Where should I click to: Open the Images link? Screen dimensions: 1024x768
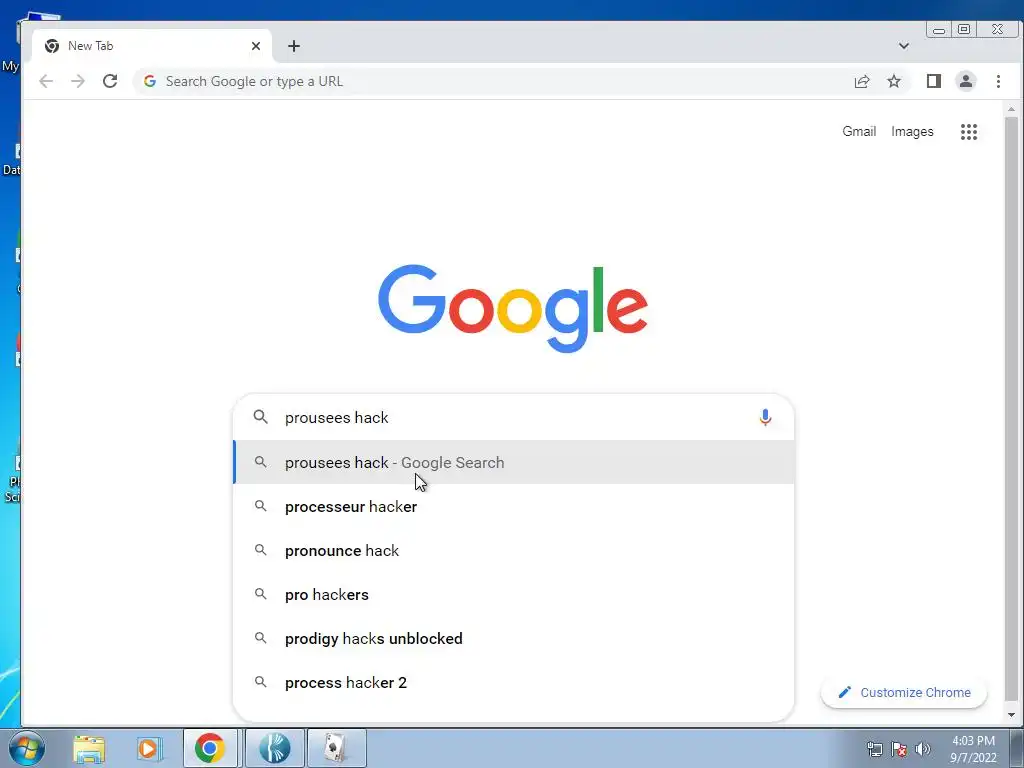(912, 131)
